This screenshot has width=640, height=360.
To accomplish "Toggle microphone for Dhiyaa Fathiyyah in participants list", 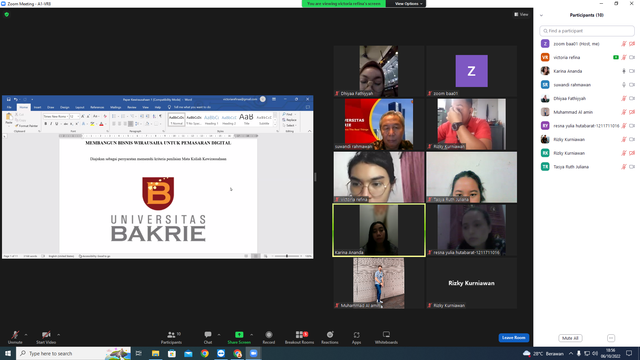I will [624, 98].
